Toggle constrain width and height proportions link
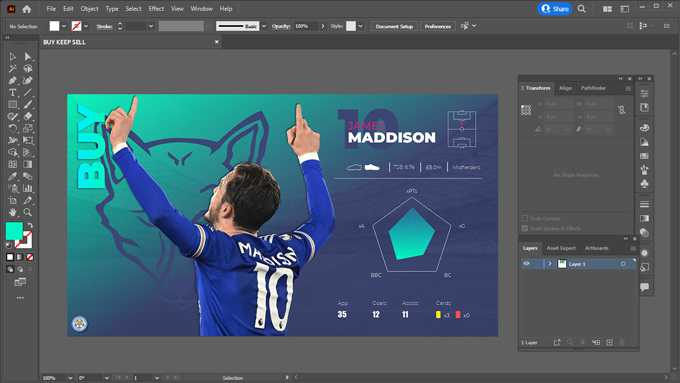680x383 pixels. click(622, 110)
